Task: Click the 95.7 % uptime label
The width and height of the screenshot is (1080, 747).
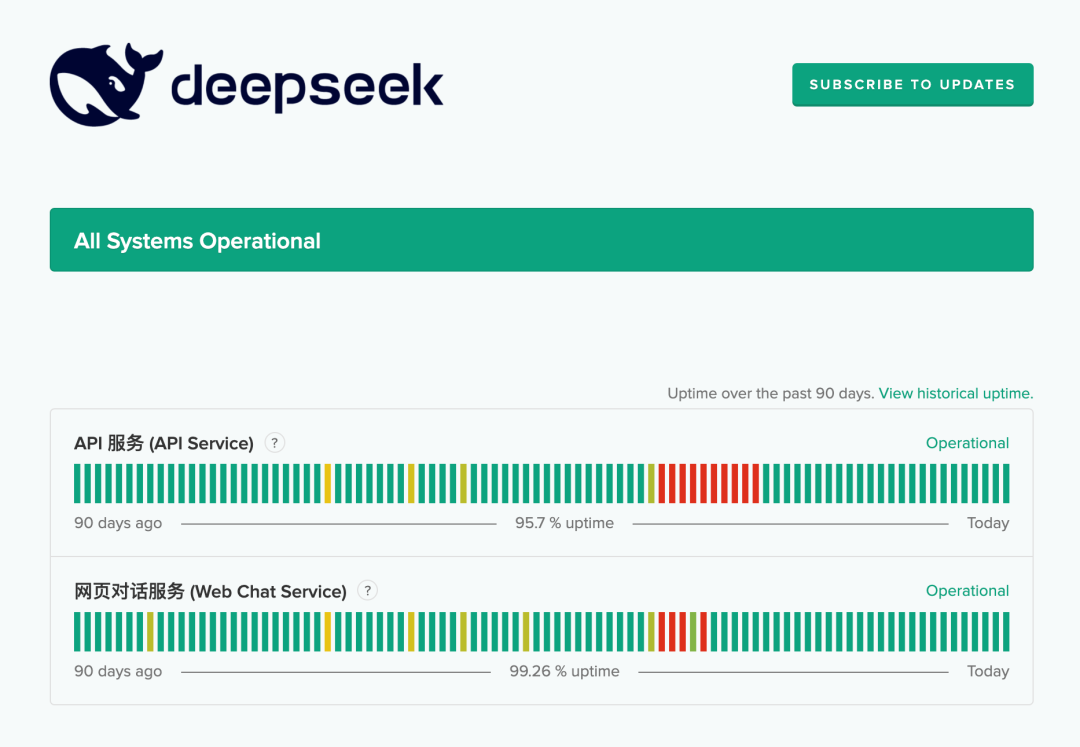Action: pos(564,523)
